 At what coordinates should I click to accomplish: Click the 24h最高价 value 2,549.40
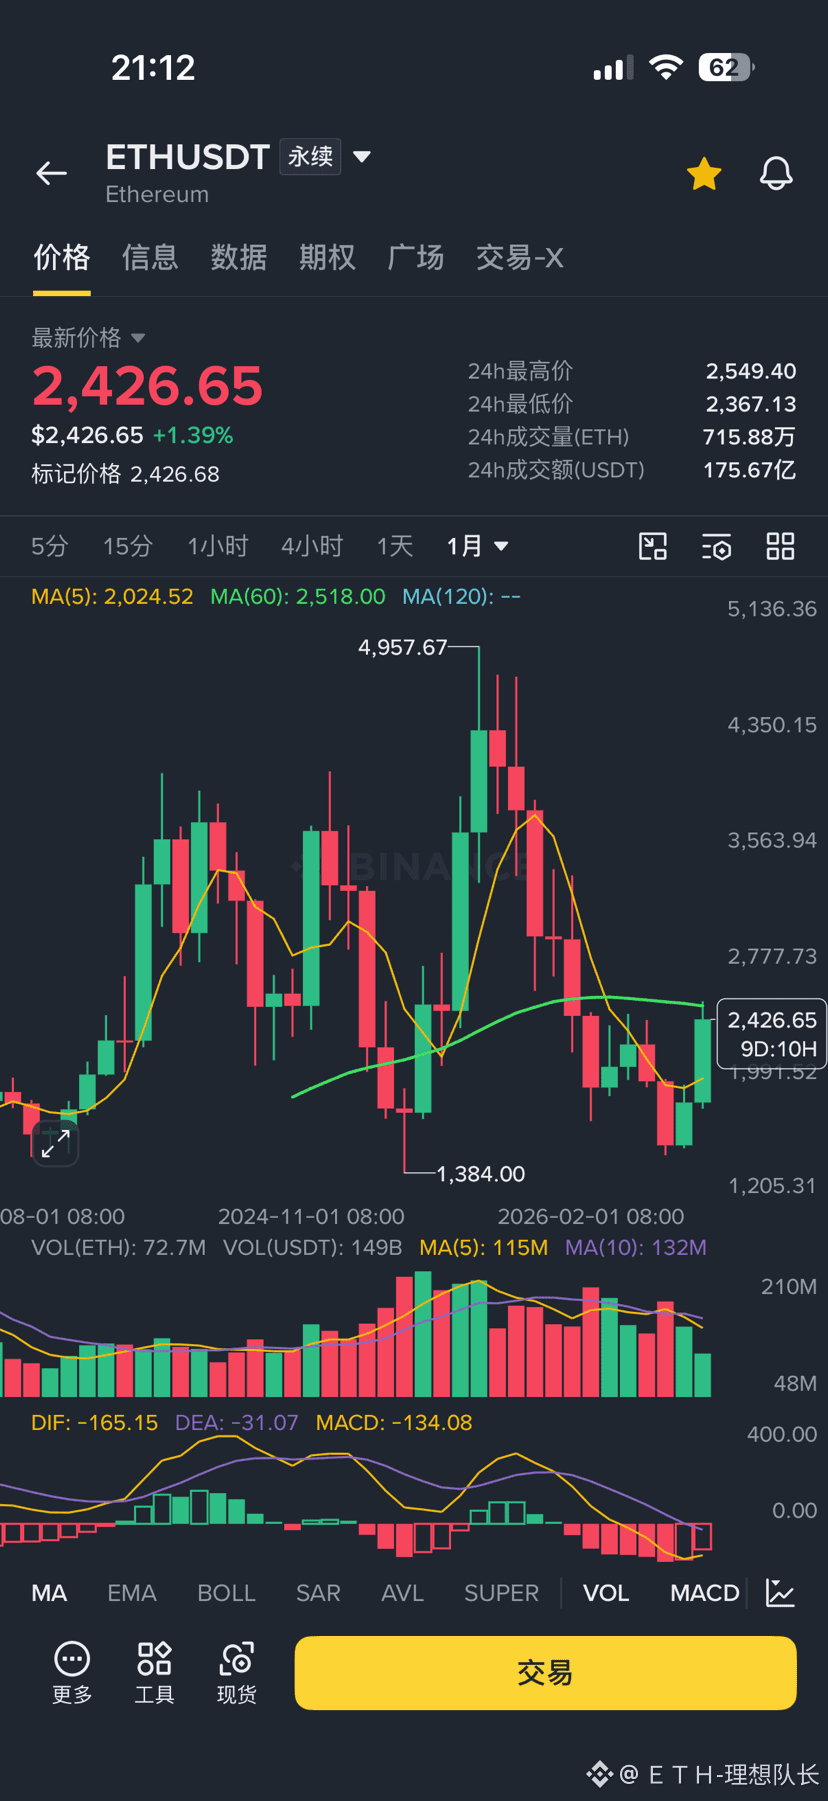(751, 371)
